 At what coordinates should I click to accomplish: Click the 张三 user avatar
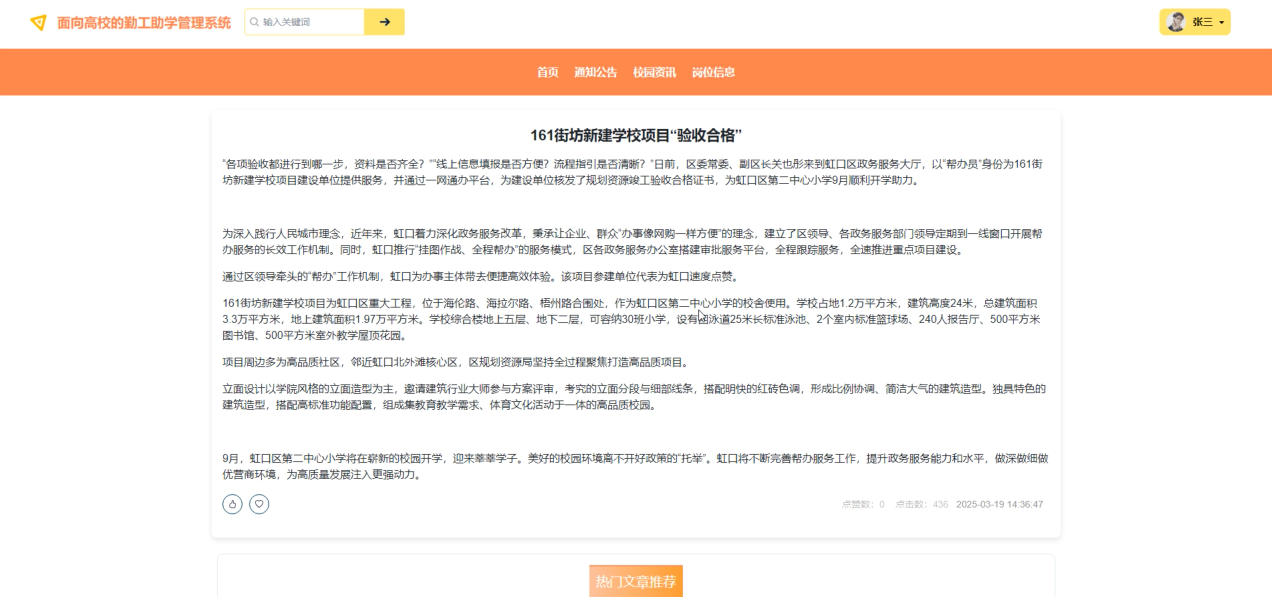[1176, 22]
